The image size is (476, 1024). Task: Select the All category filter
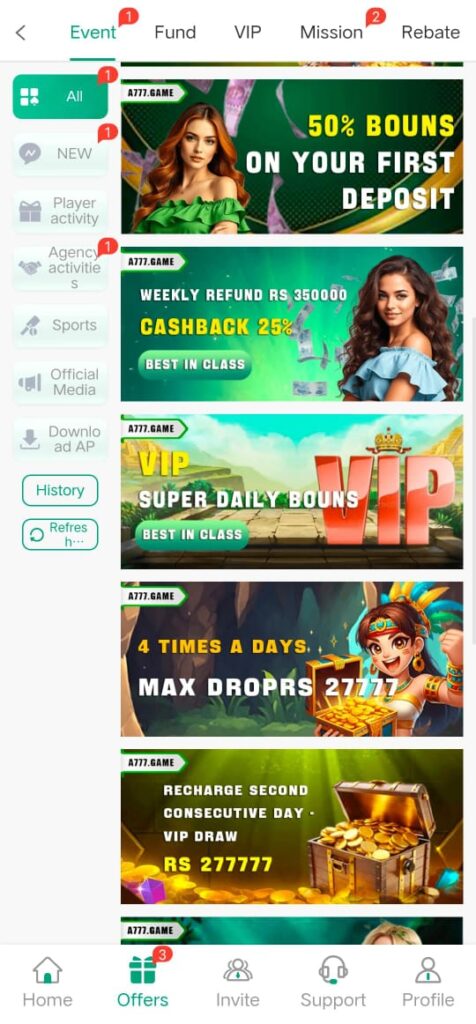pos(60,97)
